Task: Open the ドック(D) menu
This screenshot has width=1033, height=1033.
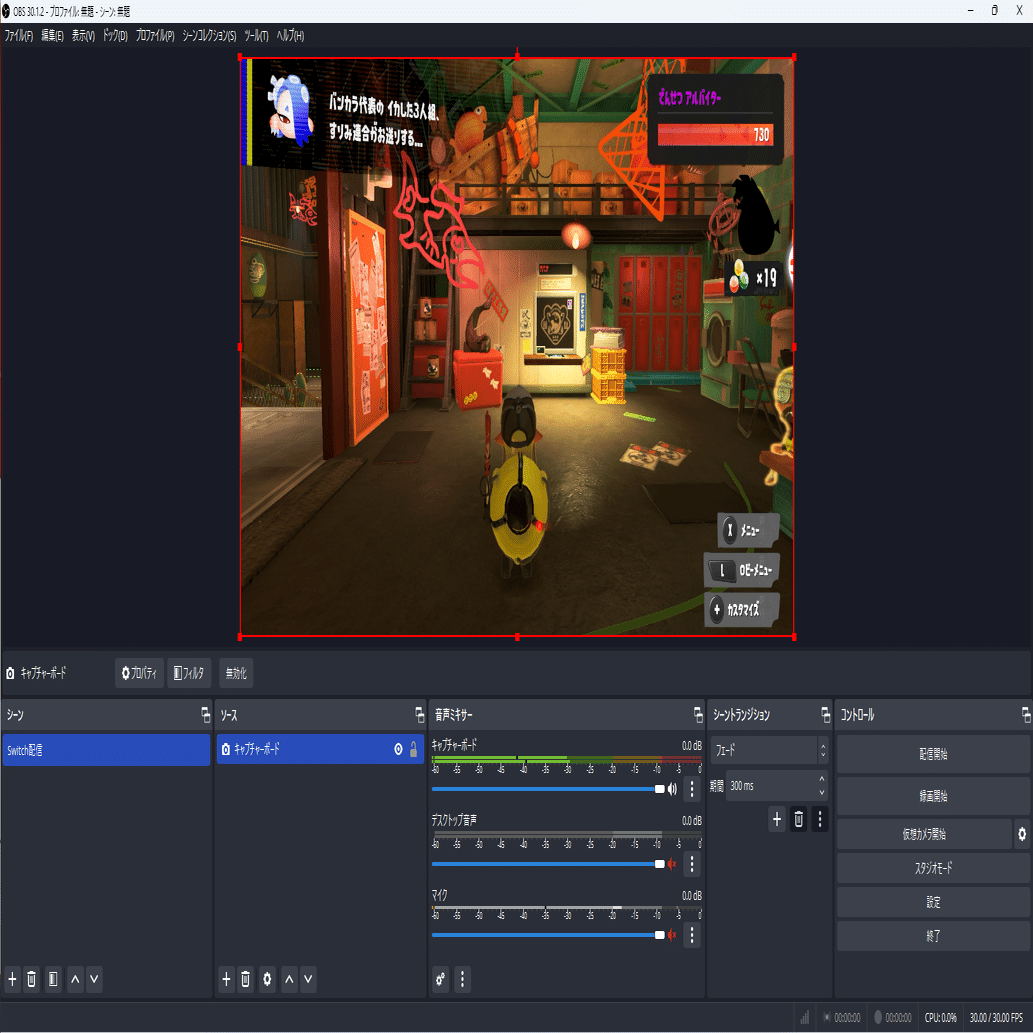Action: pos(115,36)
